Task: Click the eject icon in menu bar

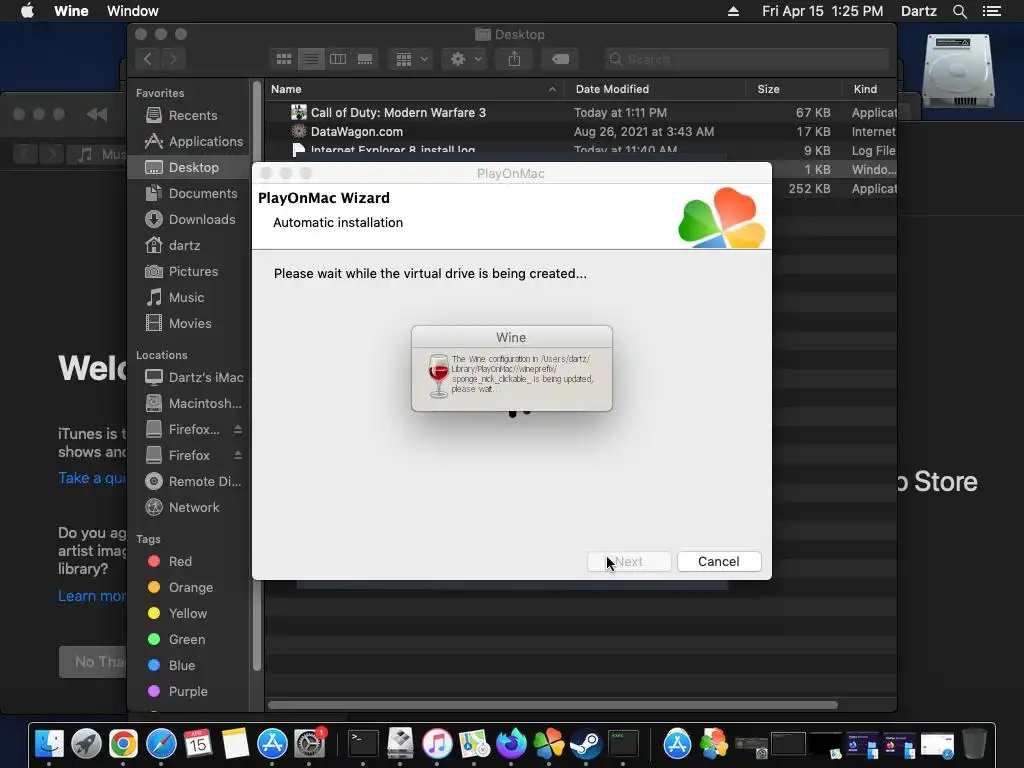Action: tap(733, 11)
